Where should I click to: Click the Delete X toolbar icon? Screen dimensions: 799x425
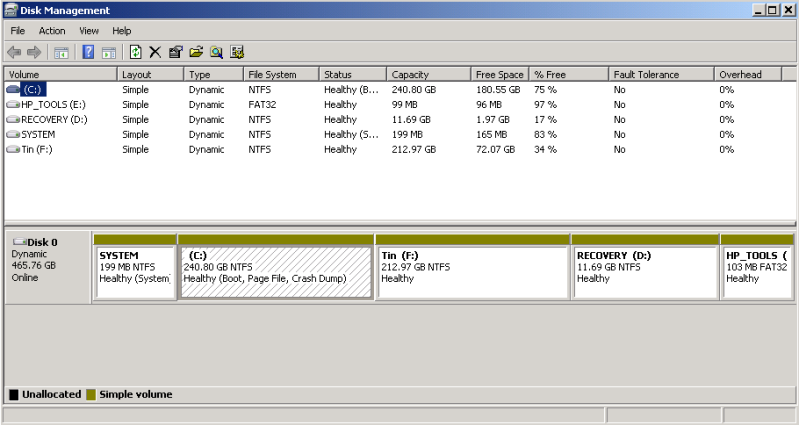point(155,52)
